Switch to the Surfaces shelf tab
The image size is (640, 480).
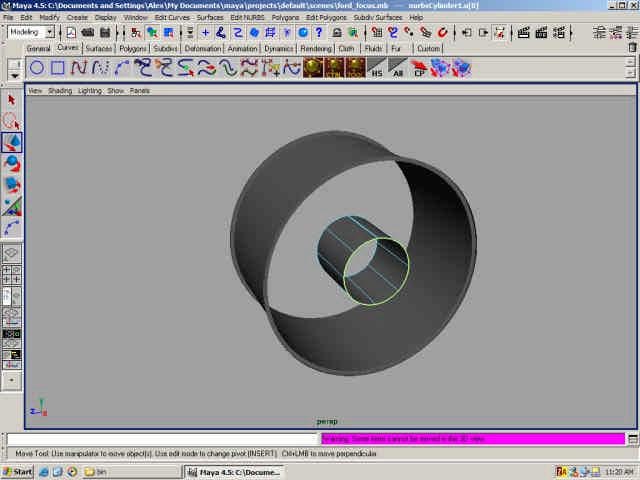coord(99,48)
